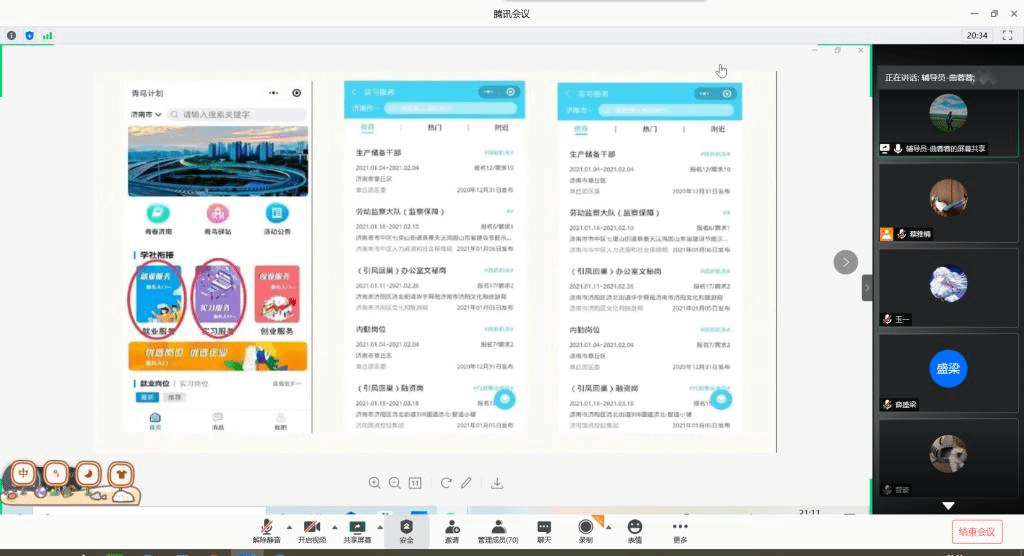The height and width of the screenshot is (556, 1024).
Task: Open 管理成员(70) participant management
Action: [x=498, y=531]
